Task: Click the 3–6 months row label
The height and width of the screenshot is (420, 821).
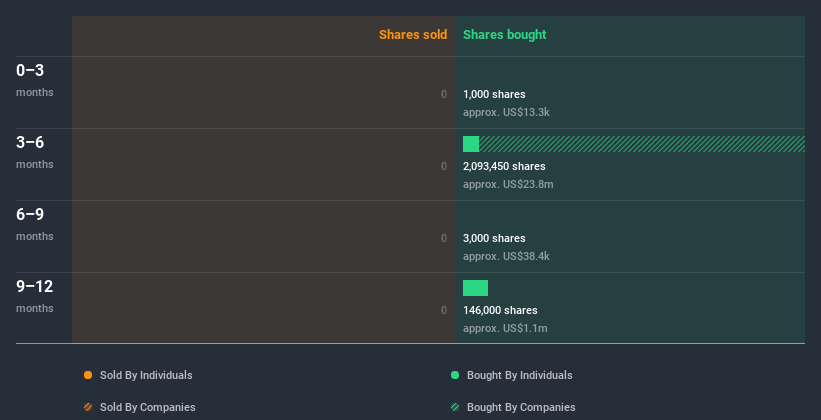Action: click(x=35, y=152)
